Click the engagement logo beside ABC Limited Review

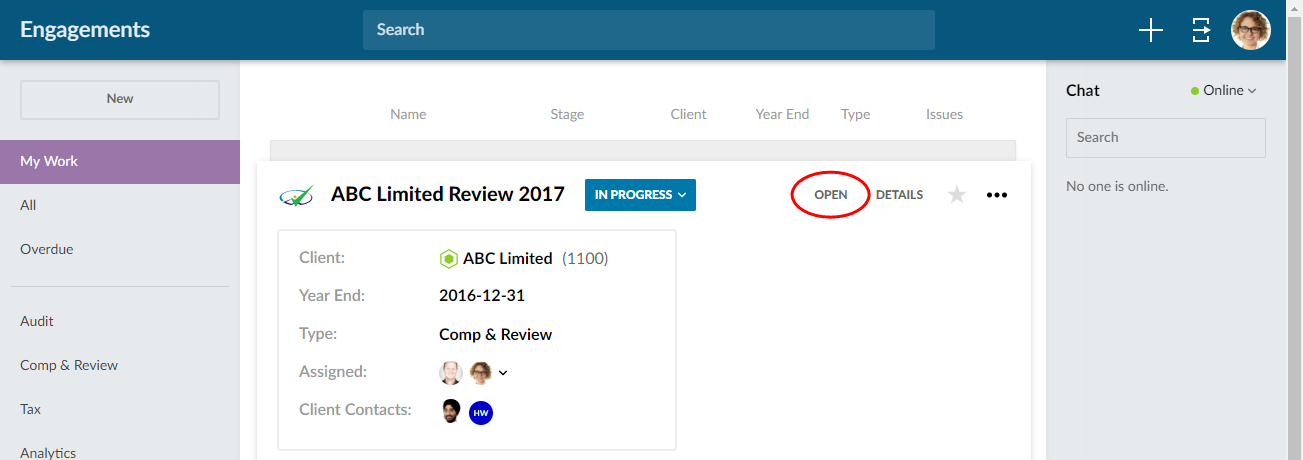(x=296, y=195)
